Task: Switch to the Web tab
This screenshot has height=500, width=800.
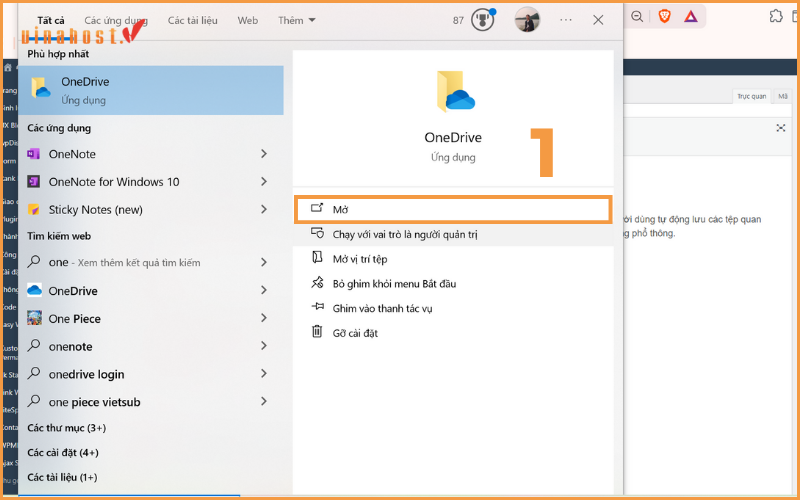Action: pos(247,20)
